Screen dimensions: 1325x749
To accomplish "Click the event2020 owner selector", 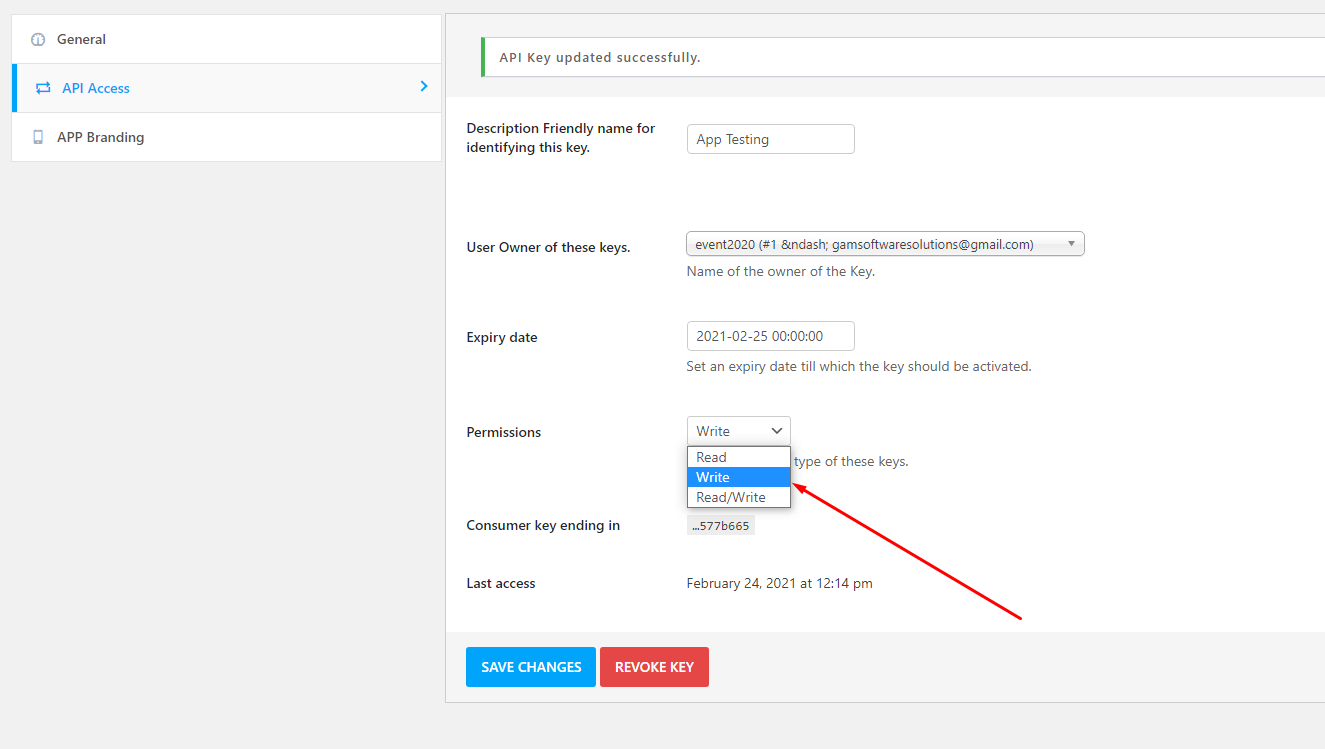I will coord(884,243).
